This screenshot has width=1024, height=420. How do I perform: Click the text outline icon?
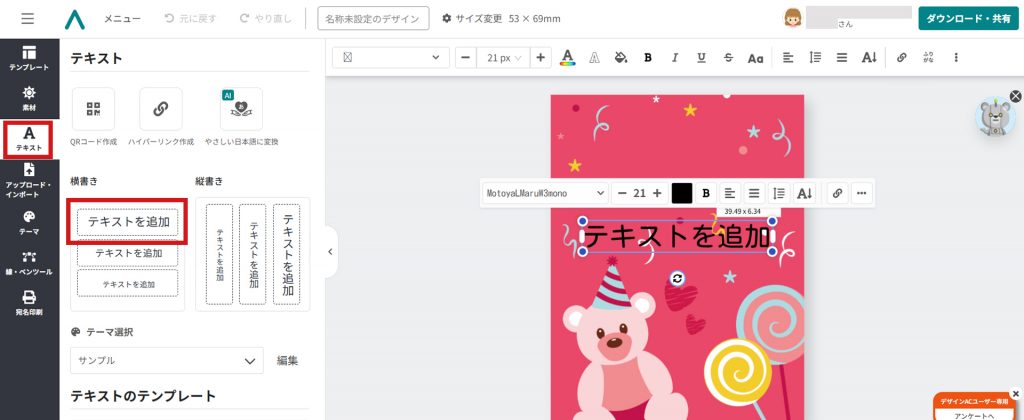(594, 57)
